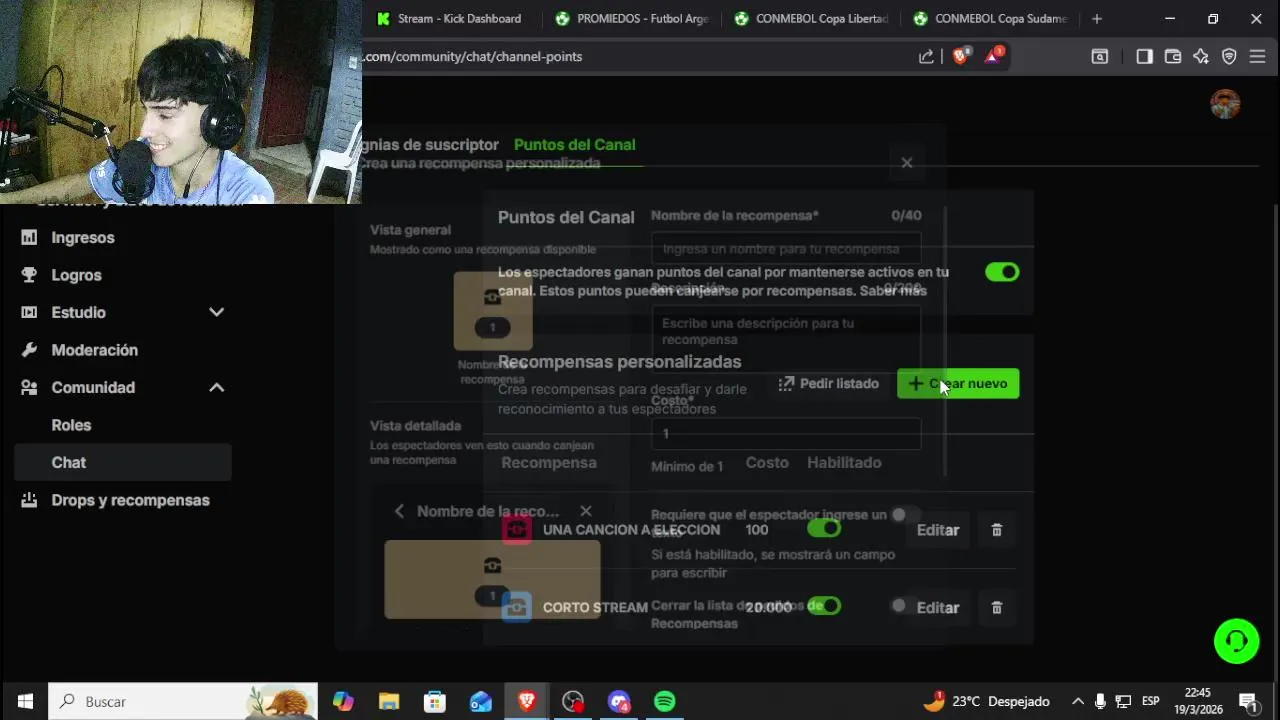Open the Windows Start menu
This screenshot has width=1280, height=720.
(24, 701)
